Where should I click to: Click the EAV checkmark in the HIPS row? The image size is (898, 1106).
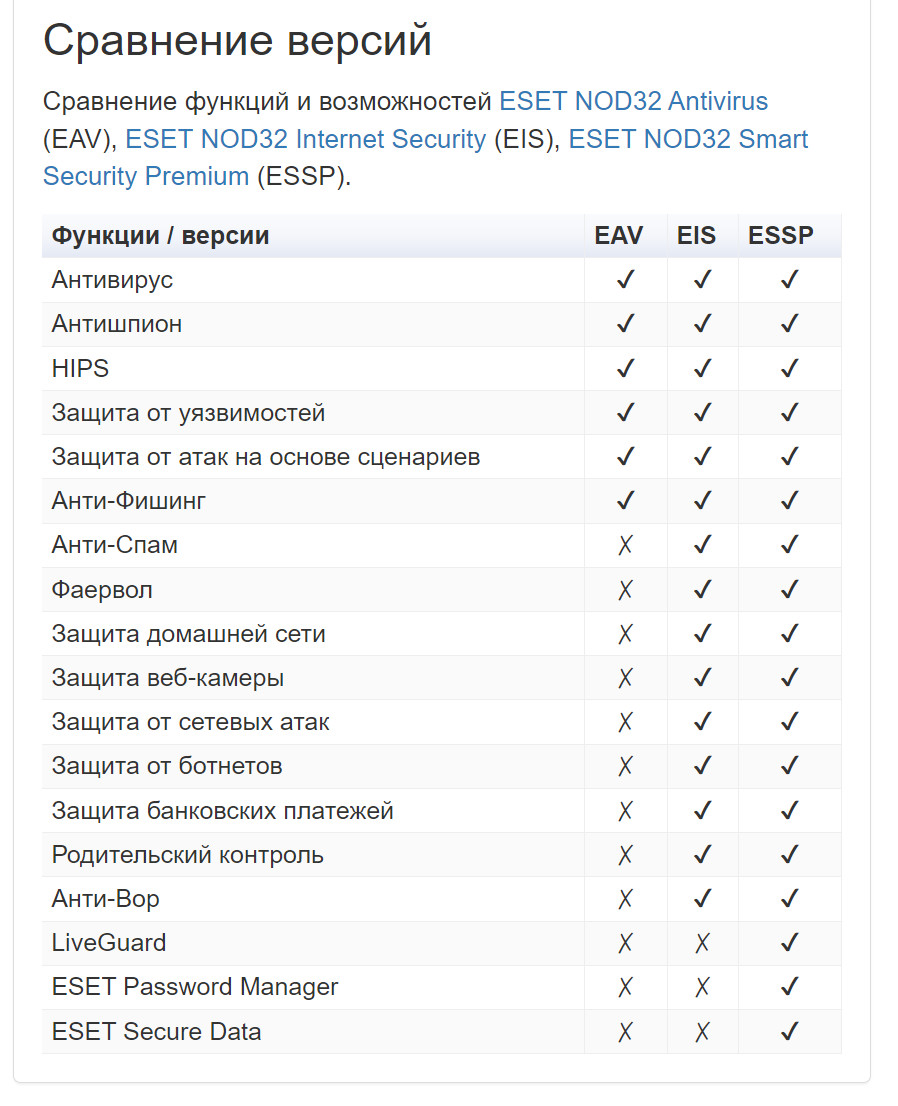pos(626,369)
